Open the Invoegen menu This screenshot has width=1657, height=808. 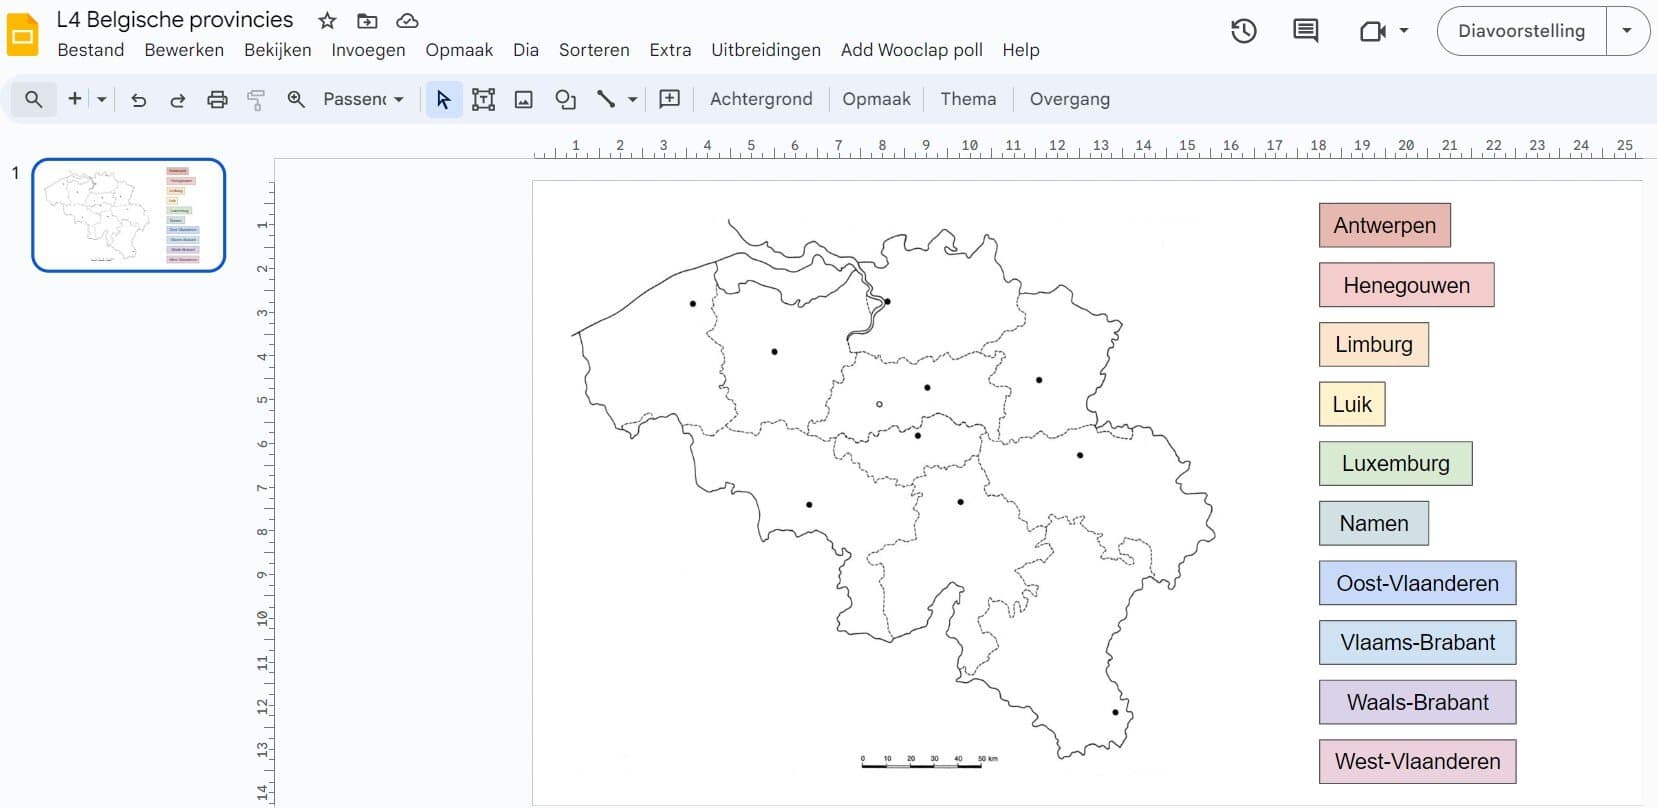pos(368,50)
